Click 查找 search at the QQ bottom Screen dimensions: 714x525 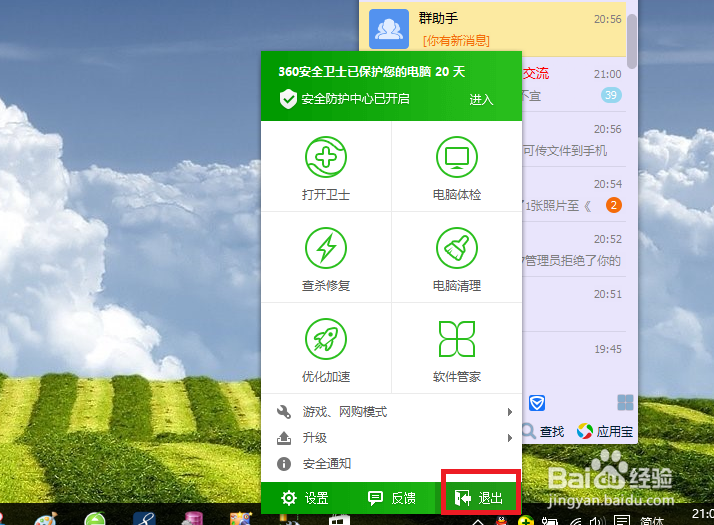pyautogui.click(x=543, y=431)
